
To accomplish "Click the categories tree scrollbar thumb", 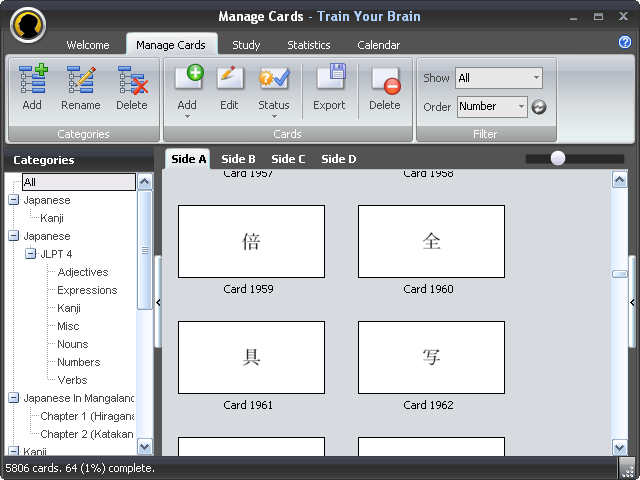I will coord(144,250).
